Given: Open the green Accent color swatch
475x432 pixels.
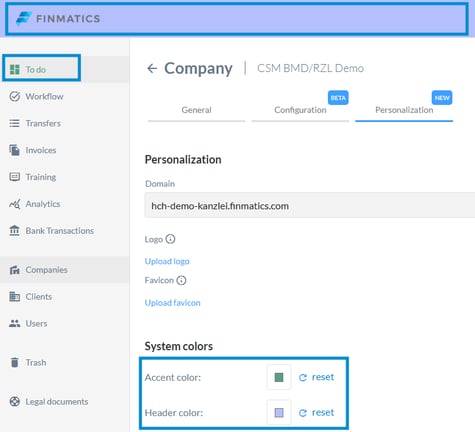Looking at the screenshot, I should (x=279, y=377).
